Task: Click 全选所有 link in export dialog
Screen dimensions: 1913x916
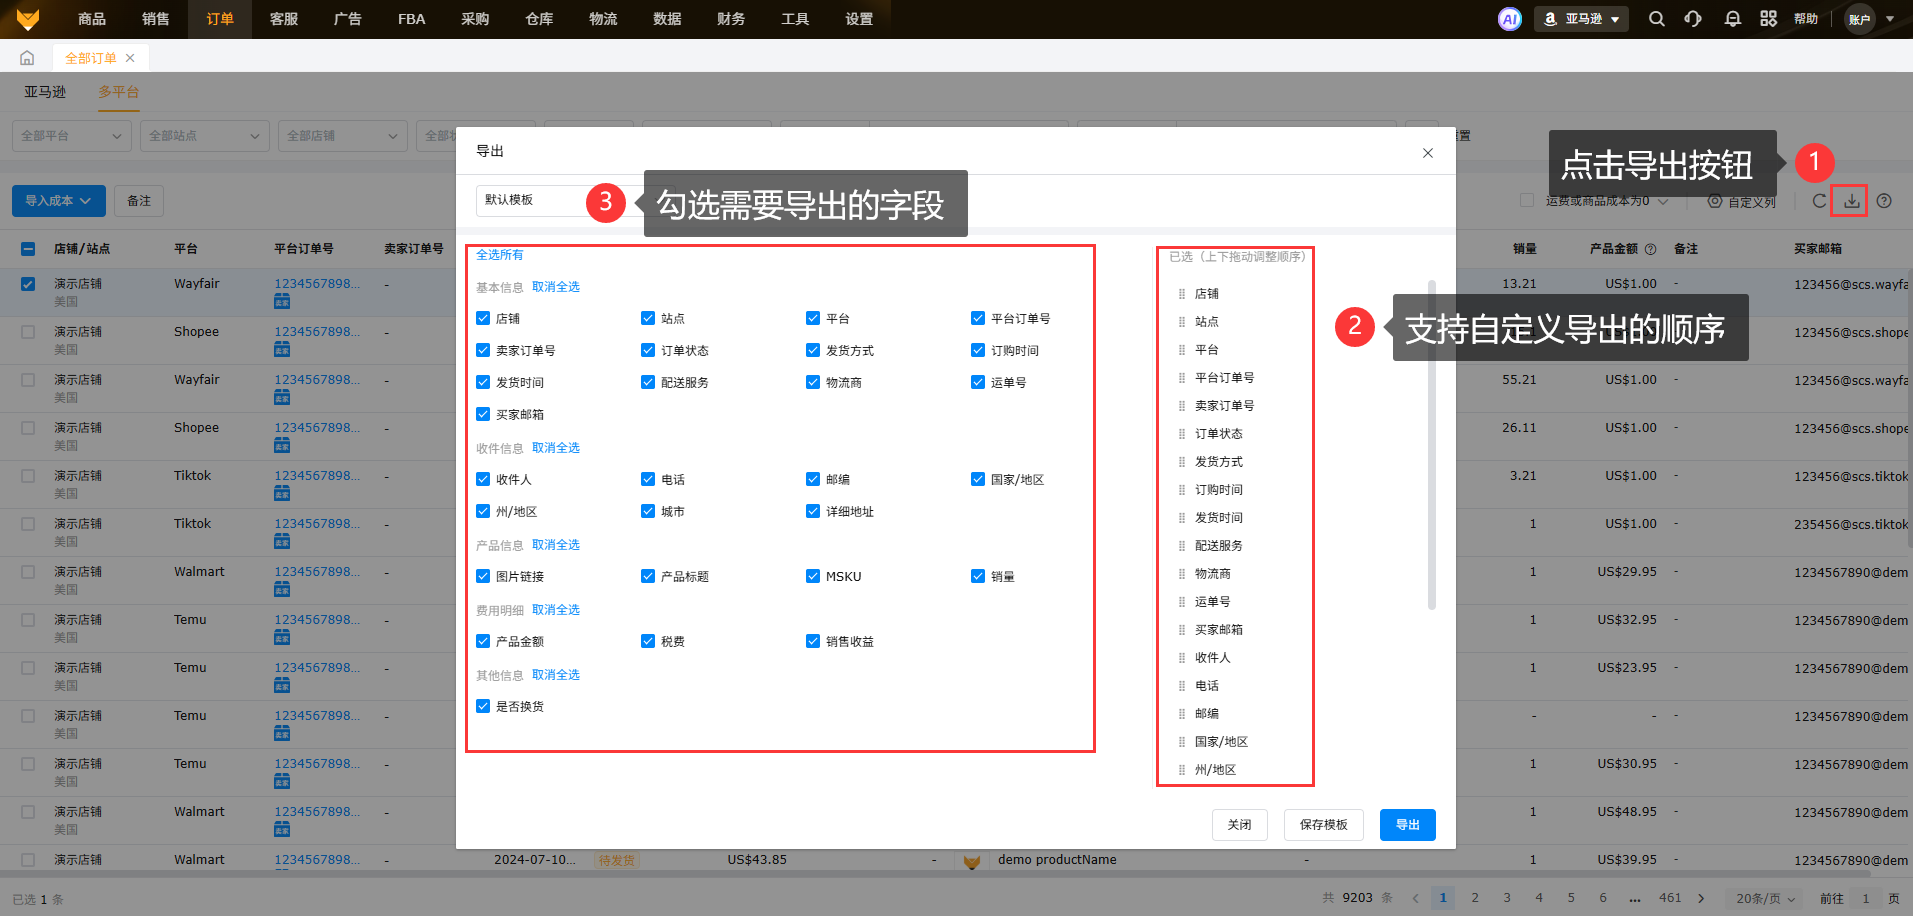Action: [x=499, y=255]
